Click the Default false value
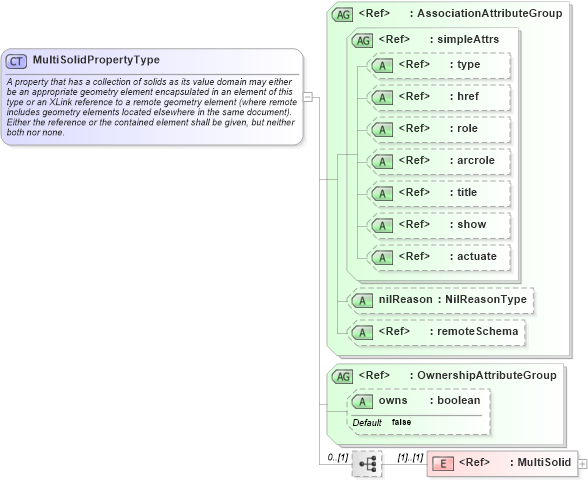Viewport: 588px width, 481px height. (x=401, y=422)
